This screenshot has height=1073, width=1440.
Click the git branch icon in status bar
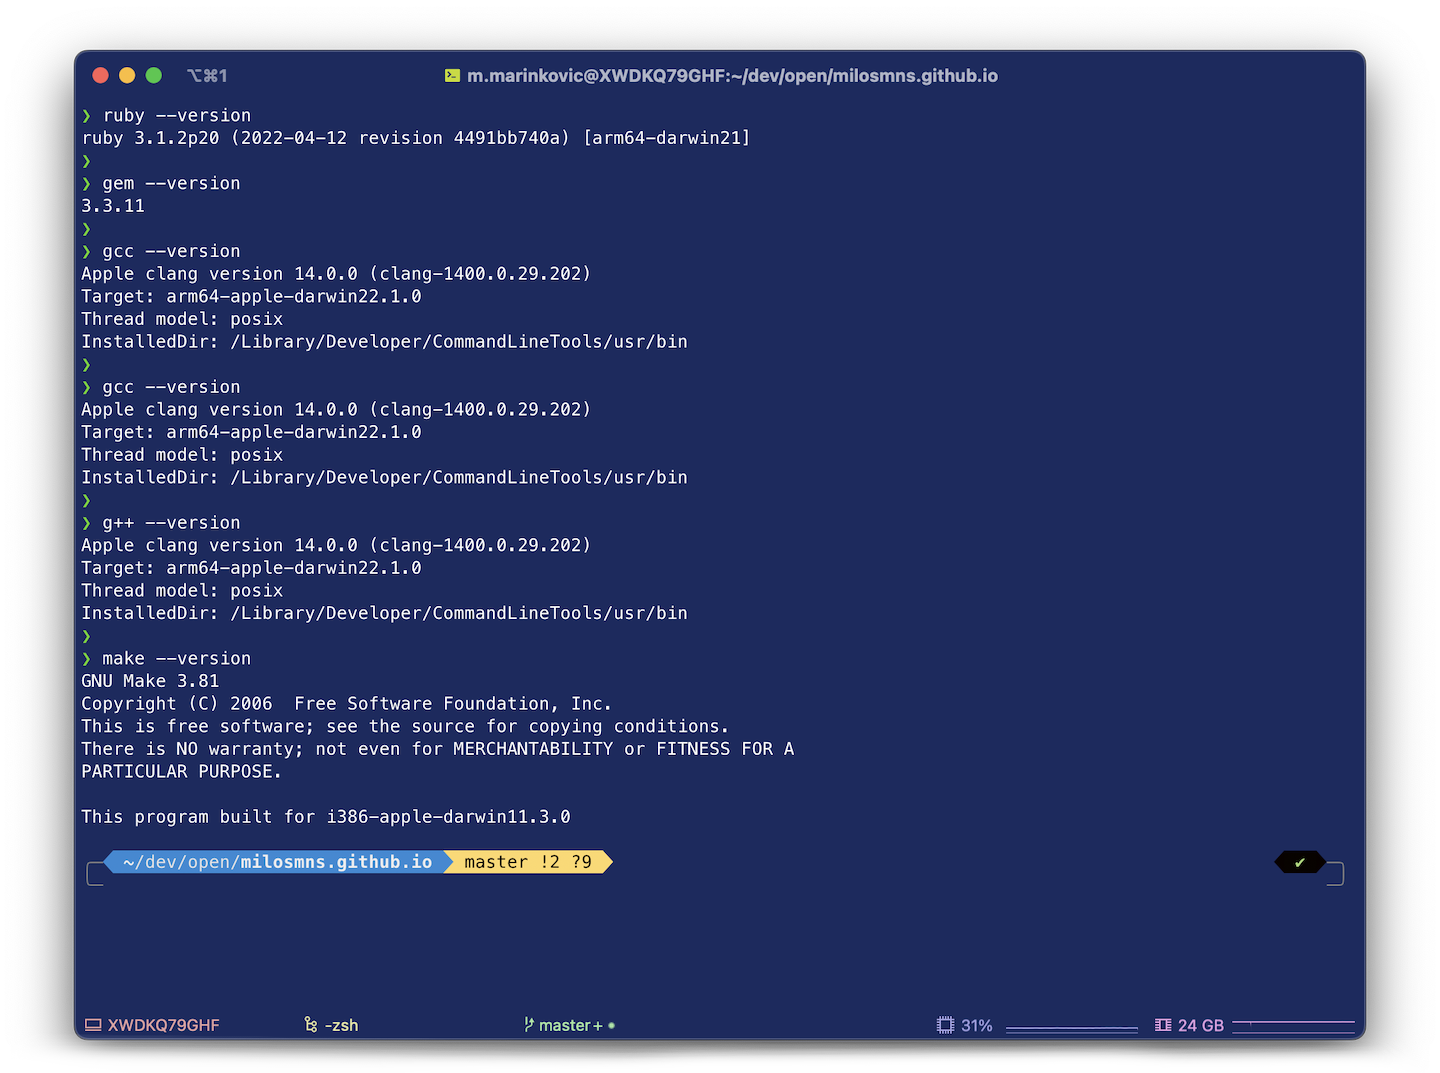click(x=529, y=1025)
